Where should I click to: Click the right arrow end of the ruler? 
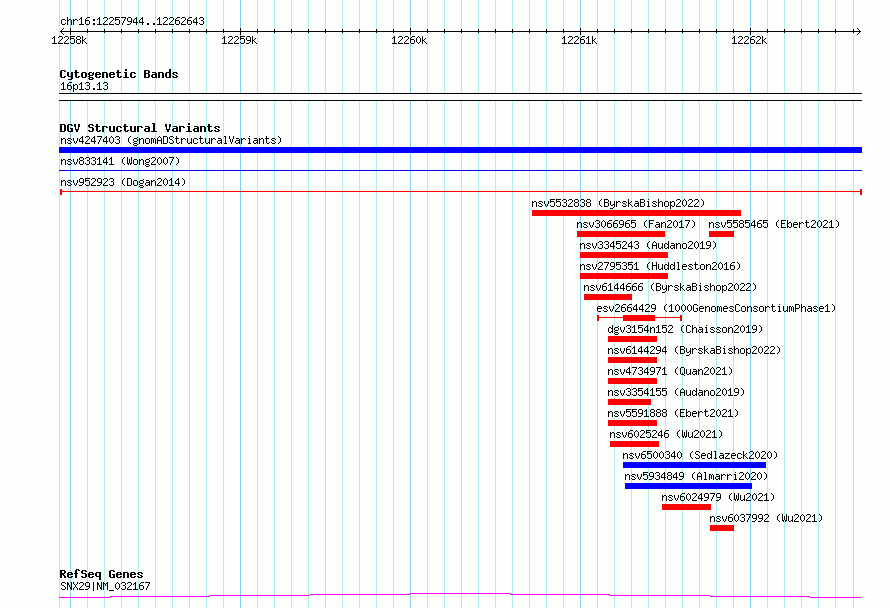click(x=858, y=31)
